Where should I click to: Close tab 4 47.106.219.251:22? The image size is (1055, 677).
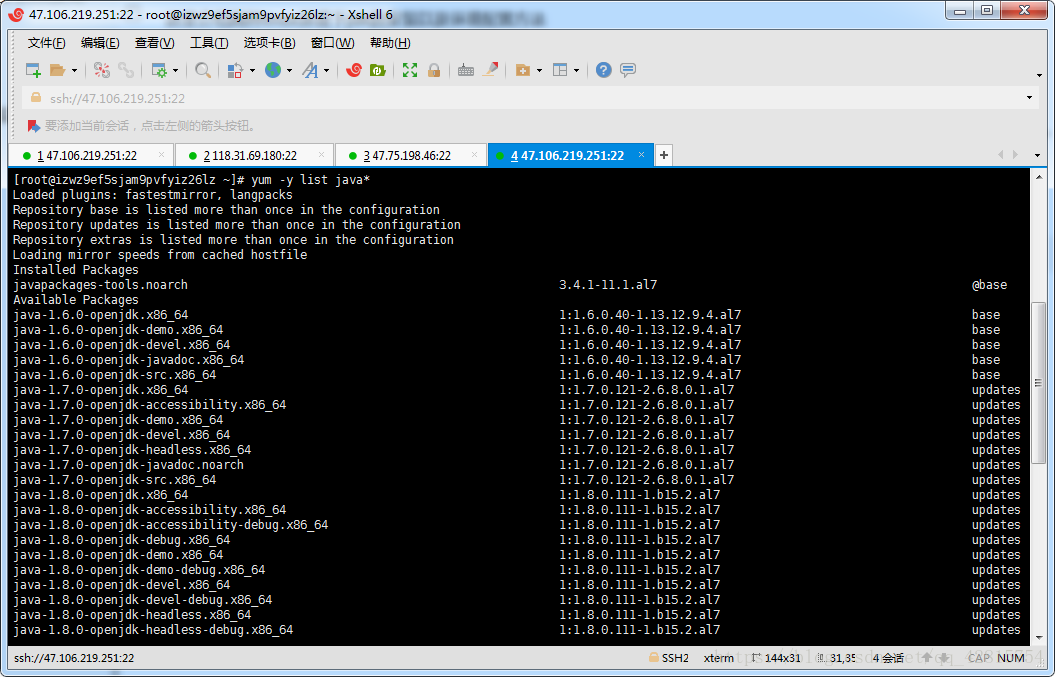(x=641, y=155)
